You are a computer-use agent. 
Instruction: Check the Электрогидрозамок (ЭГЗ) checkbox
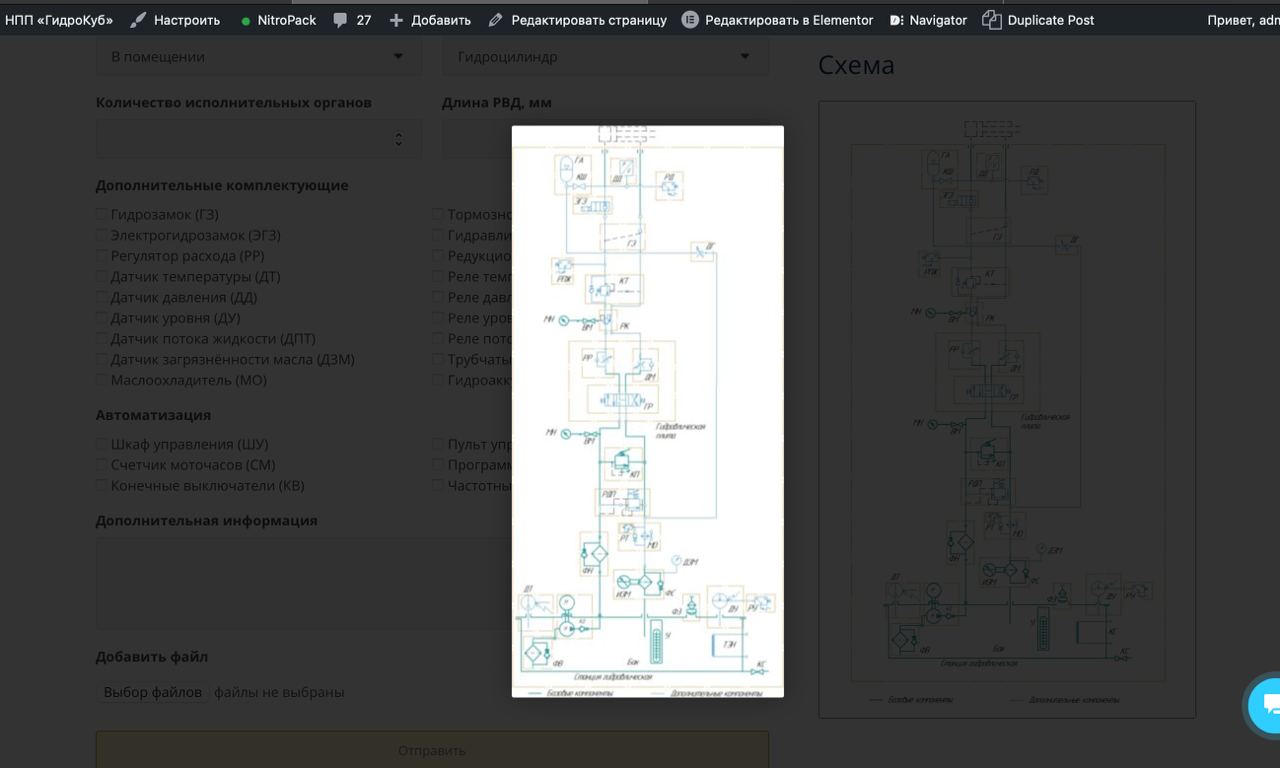coord(102,235)
